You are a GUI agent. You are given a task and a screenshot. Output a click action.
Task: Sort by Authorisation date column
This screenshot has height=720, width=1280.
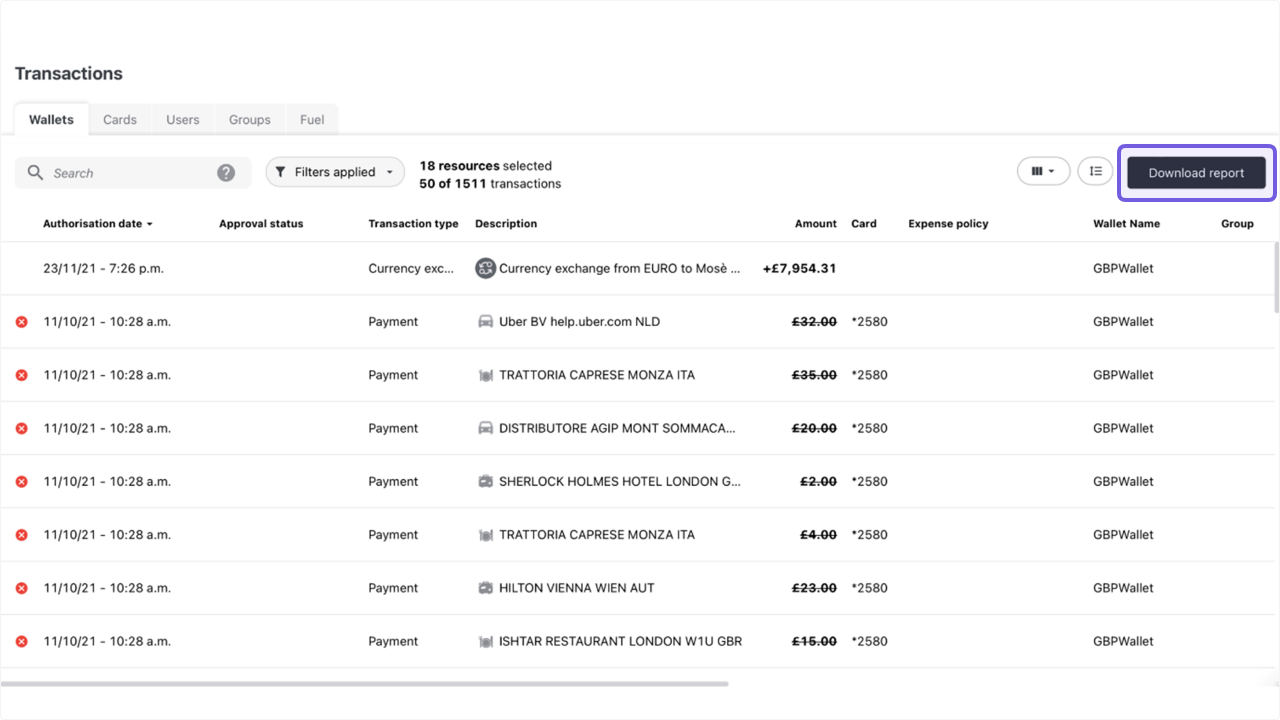click(x=98, y=224)
